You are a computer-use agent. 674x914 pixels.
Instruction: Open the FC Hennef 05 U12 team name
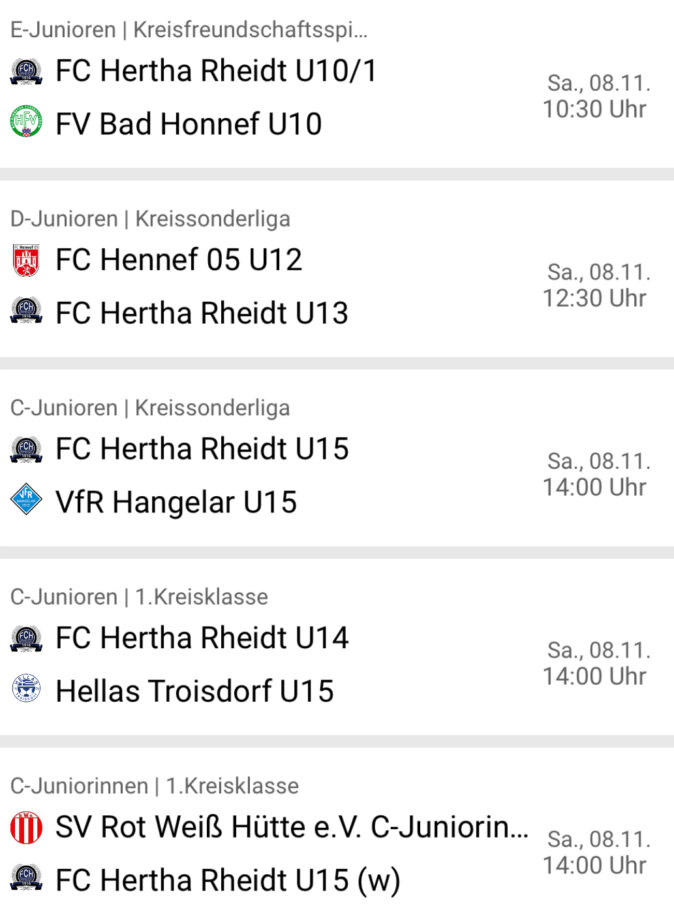pyautogui.click(x=179, y=260)
